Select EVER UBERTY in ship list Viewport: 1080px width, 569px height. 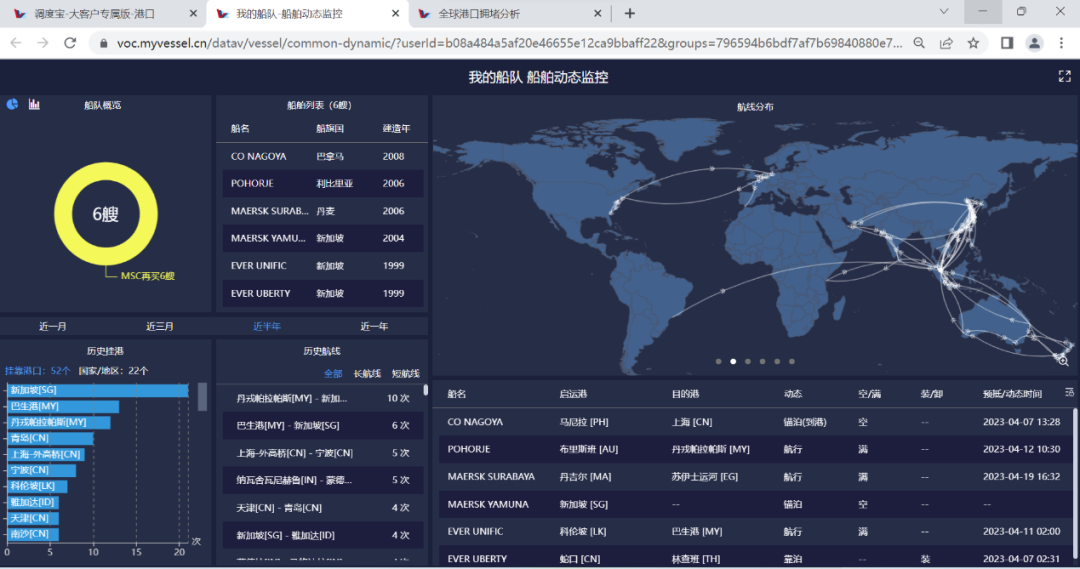(322, 293)
